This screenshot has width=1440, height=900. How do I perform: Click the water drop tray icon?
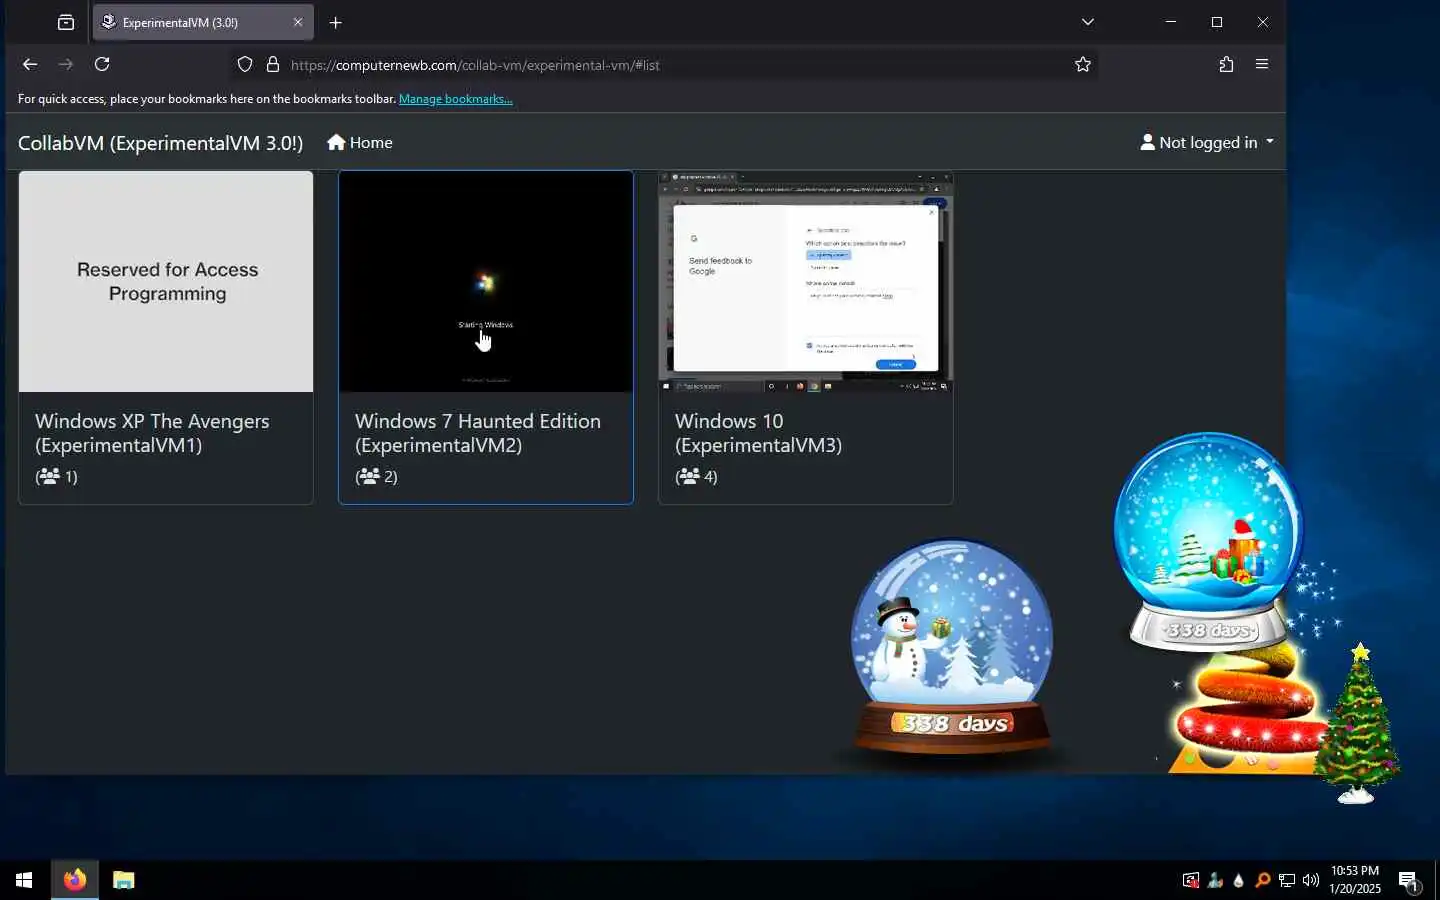pyautogui.click(x=1238, y=880)
